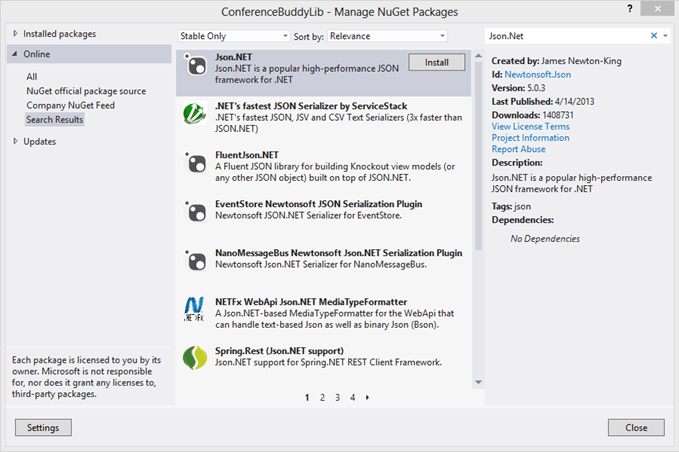Select NuGet official package source

click(x=86, y=91)
